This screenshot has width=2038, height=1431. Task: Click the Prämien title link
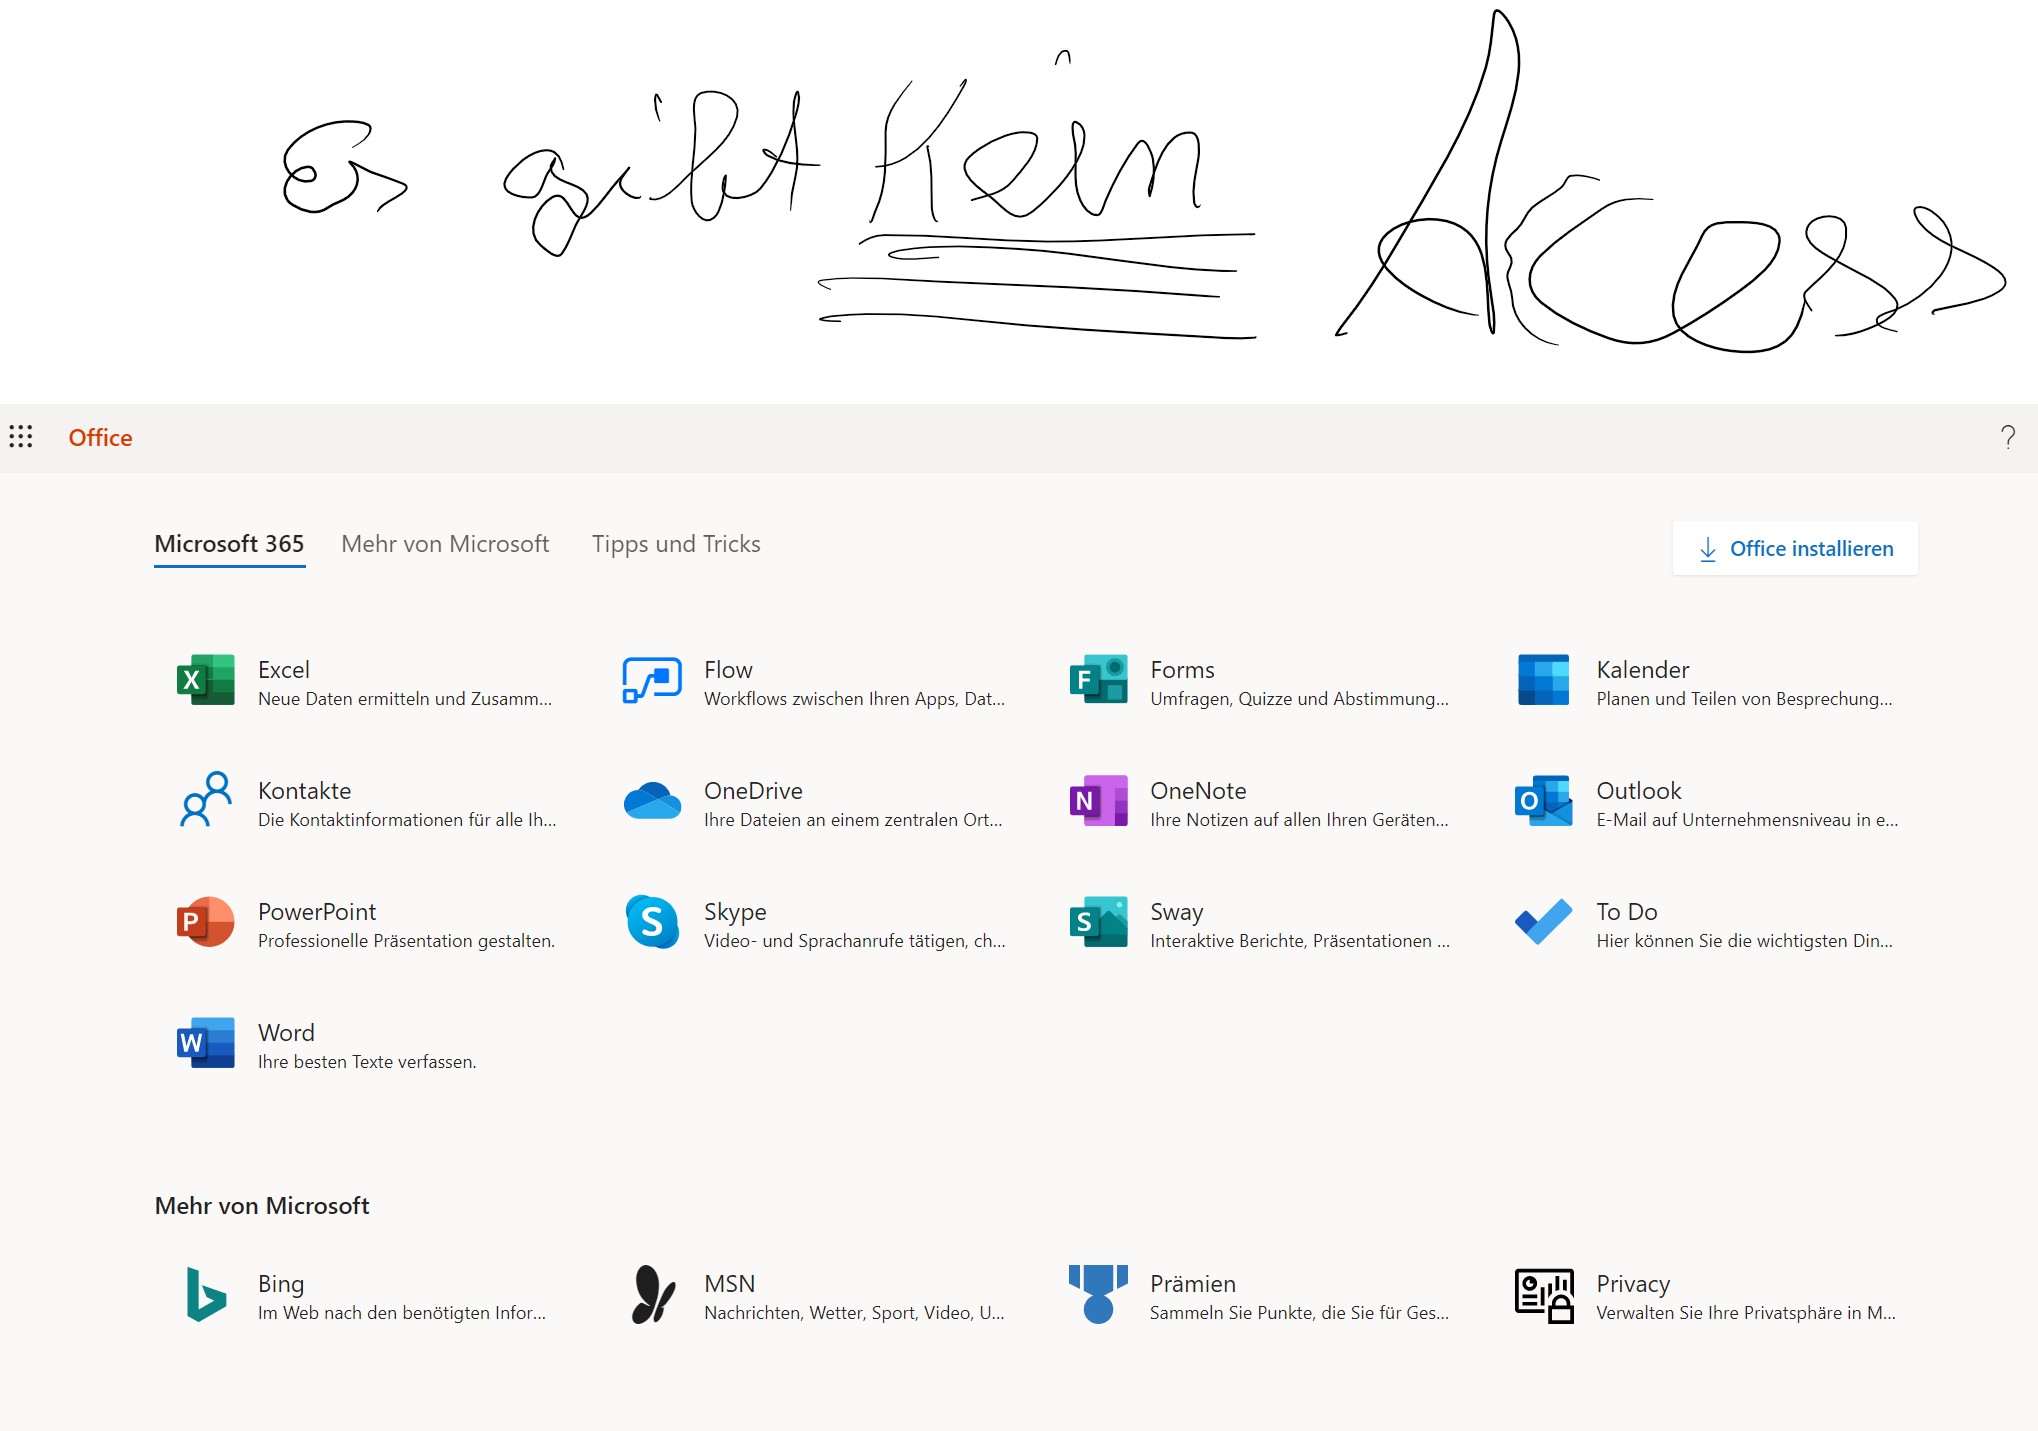[1193, 1284]
